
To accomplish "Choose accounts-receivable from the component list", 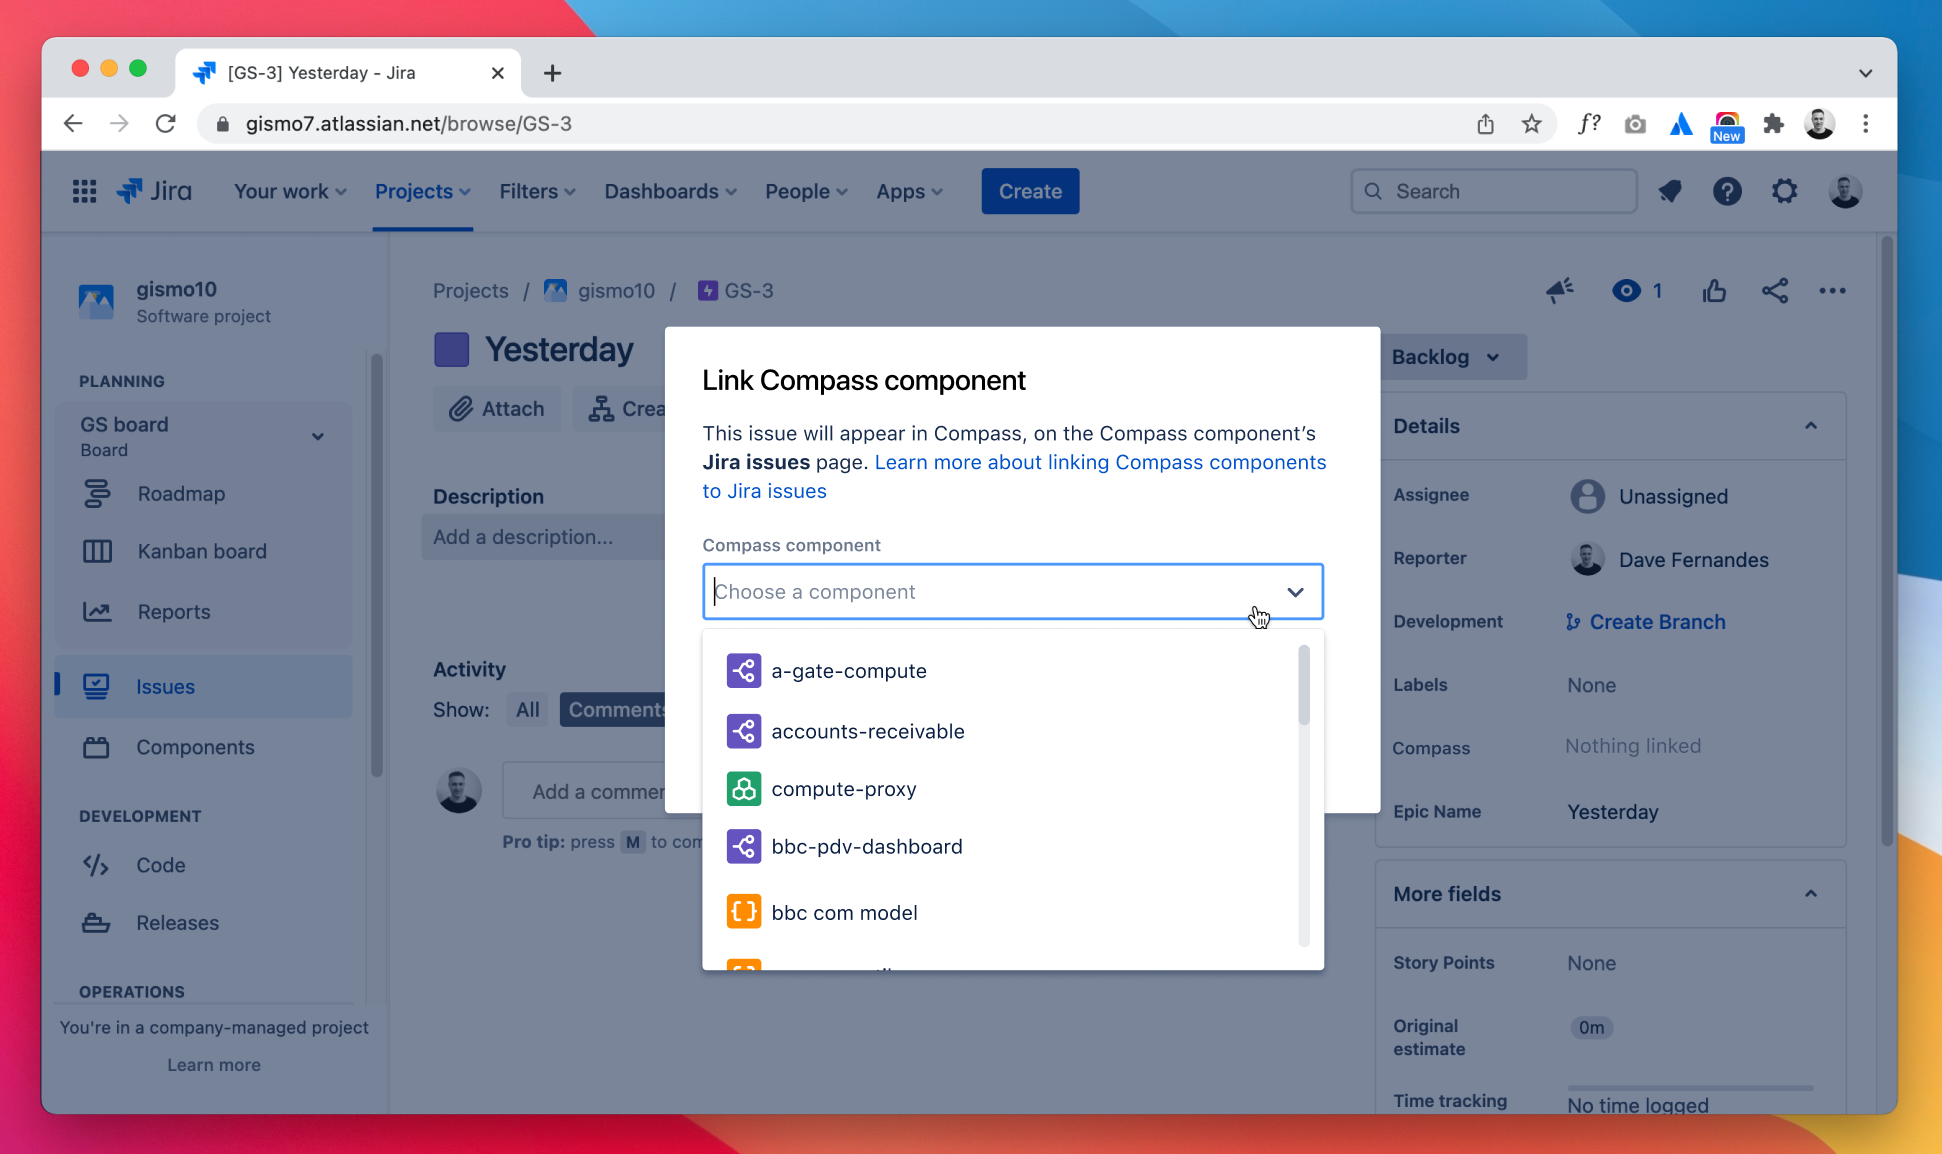I will tap(1000, 731).
